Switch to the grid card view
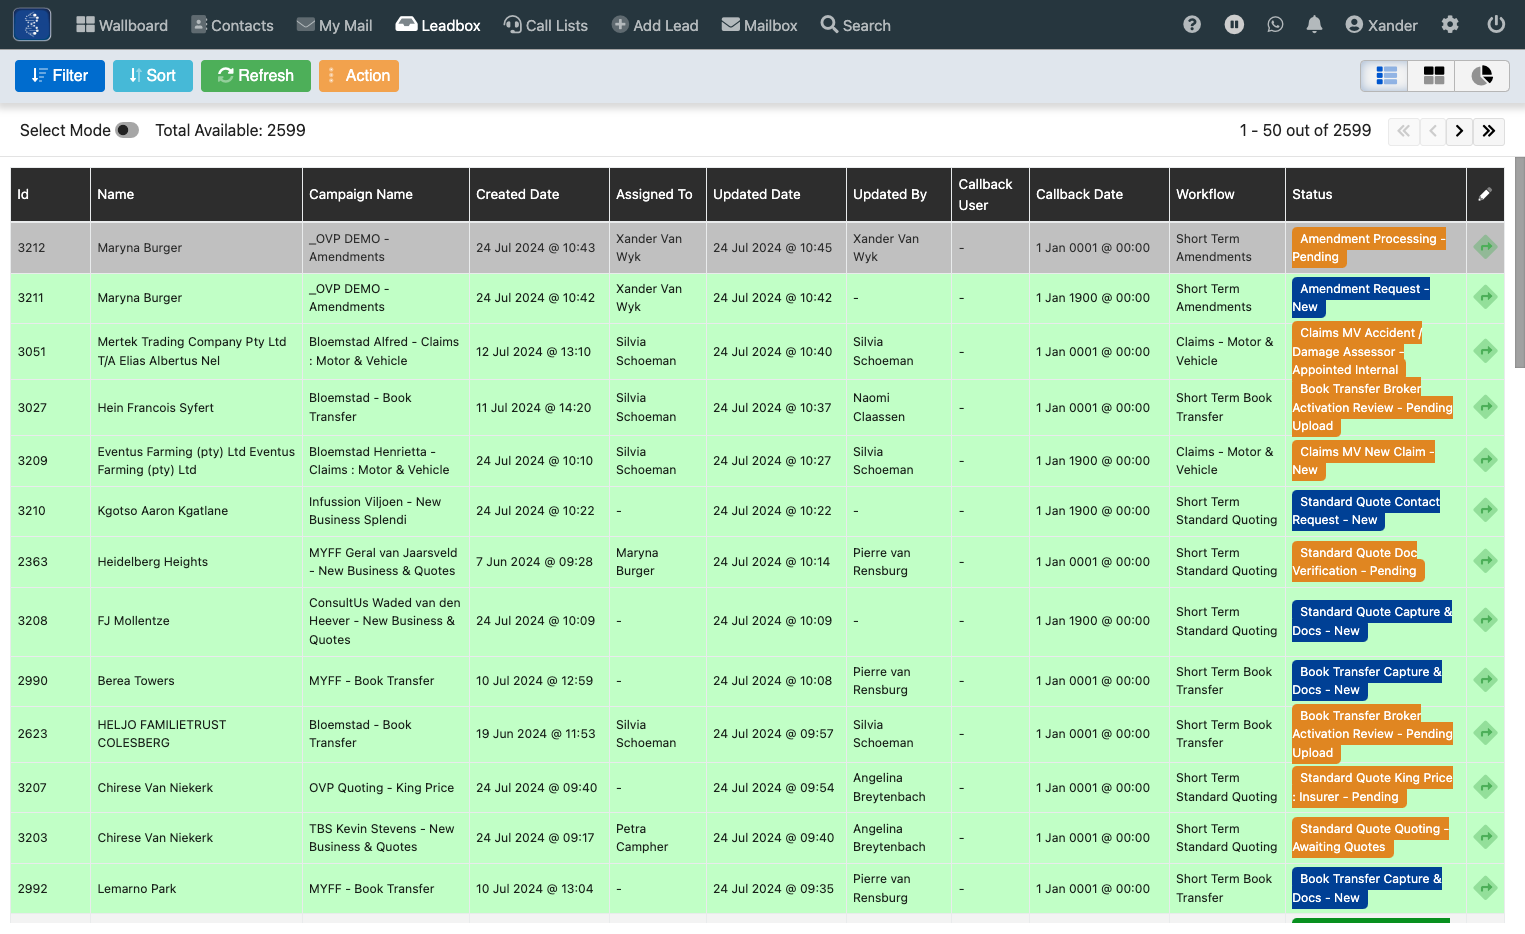Screen dimensions: 1525x934 pyautogui.click(x=1434, y=76)
